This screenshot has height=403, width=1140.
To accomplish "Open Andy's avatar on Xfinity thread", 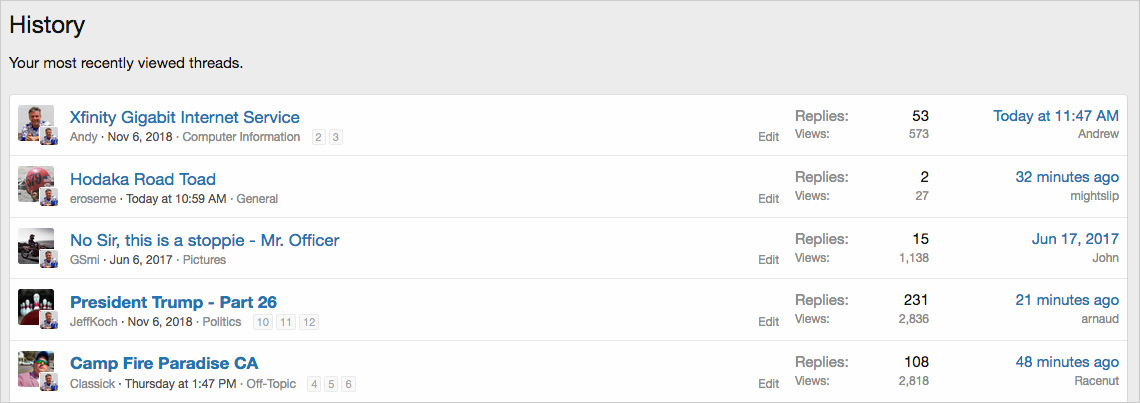I will point(36,123).
